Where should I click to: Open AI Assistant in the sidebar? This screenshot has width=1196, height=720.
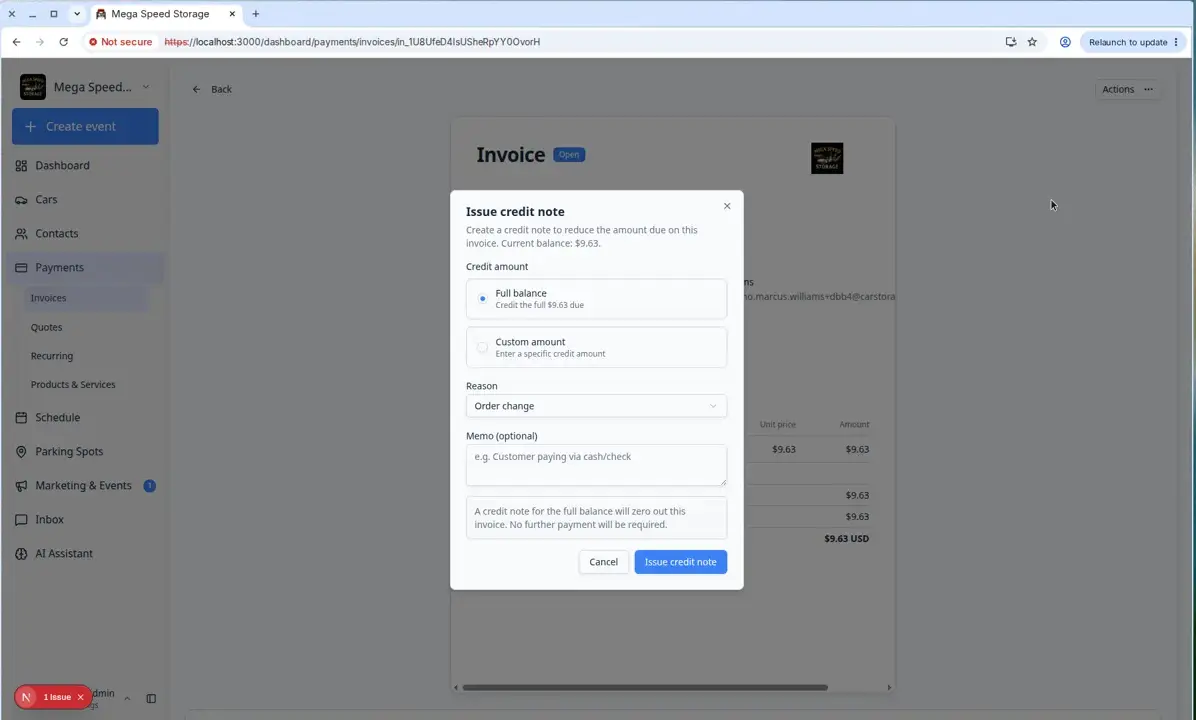pos(64,554)
